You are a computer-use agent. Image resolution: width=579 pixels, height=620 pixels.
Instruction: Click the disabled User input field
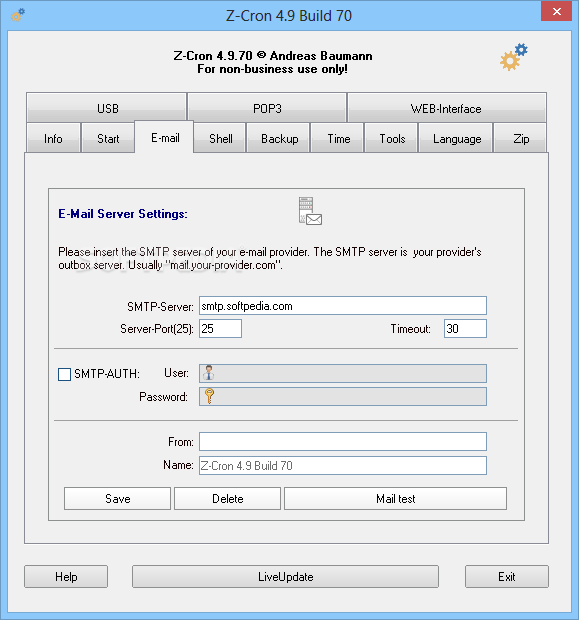pyautogui.click(x=343, y=373)
